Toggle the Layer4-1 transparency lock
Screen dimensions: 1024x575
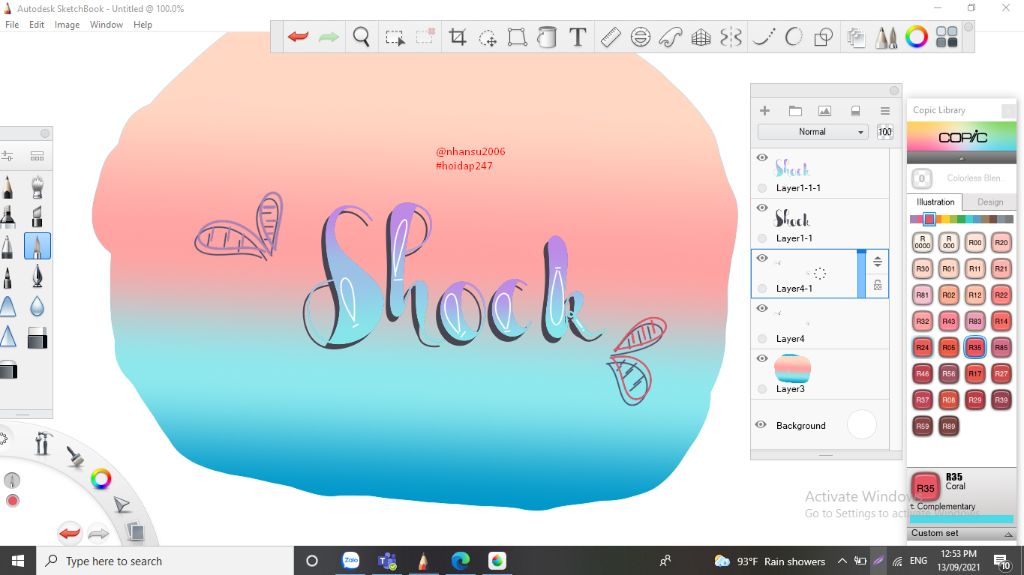(878, 286)
